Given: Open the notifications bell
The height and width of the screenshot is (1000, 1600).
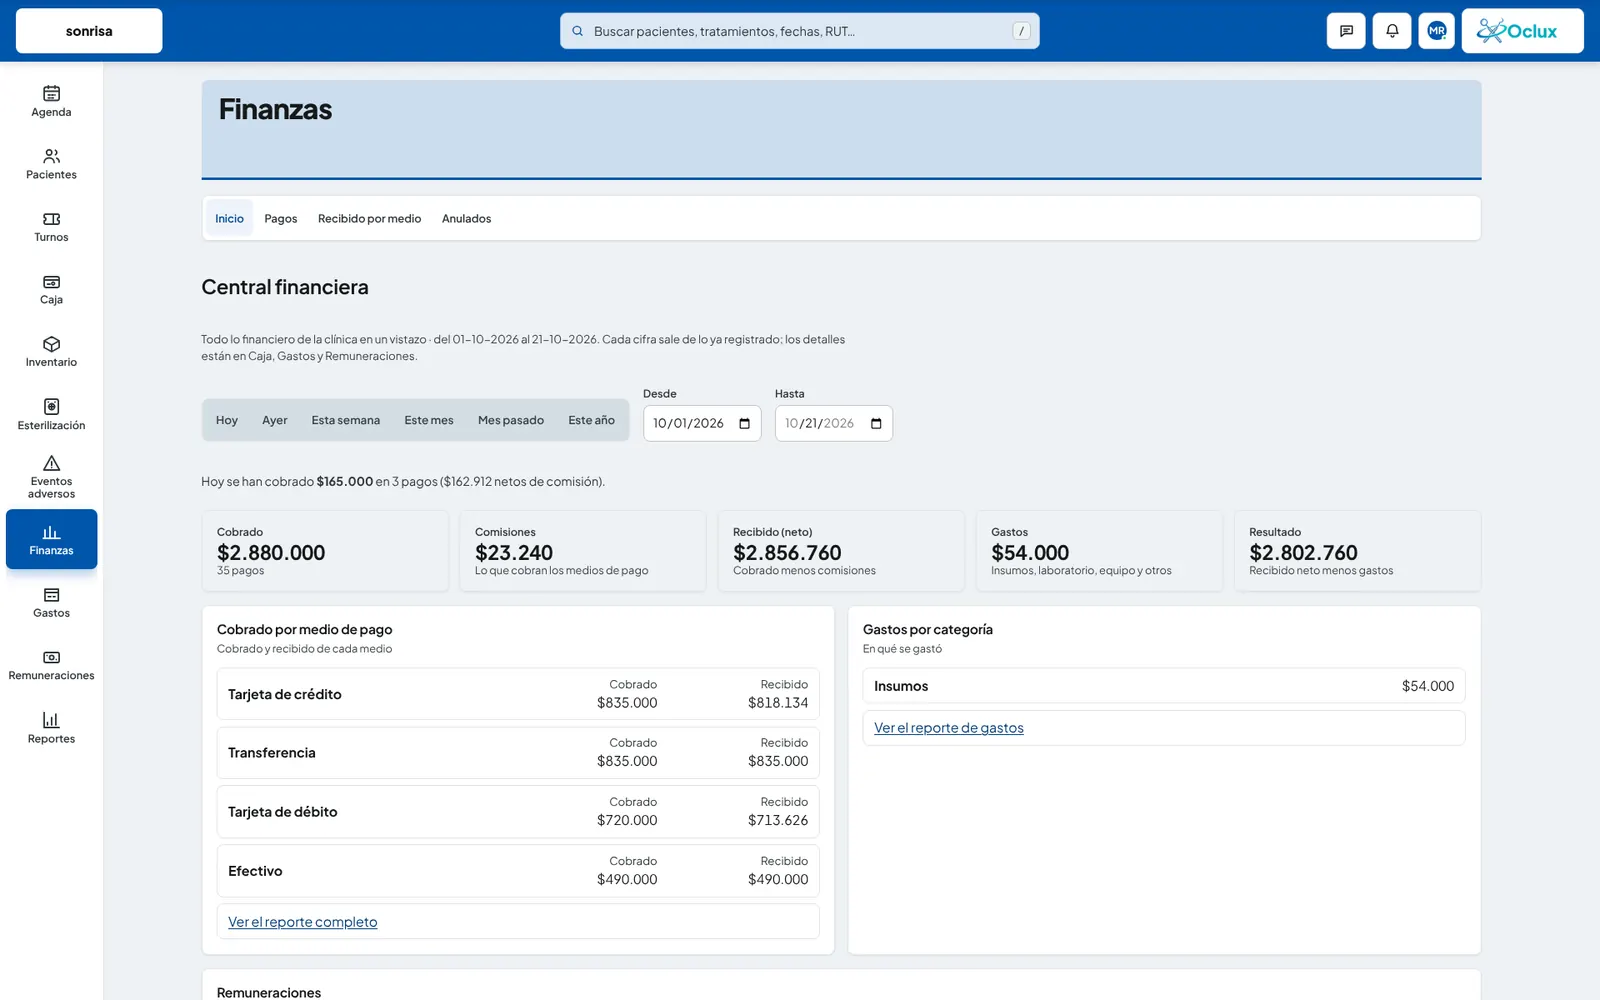Looking at the screenshot, I should pyautogui.click(x=1392, y=31).
